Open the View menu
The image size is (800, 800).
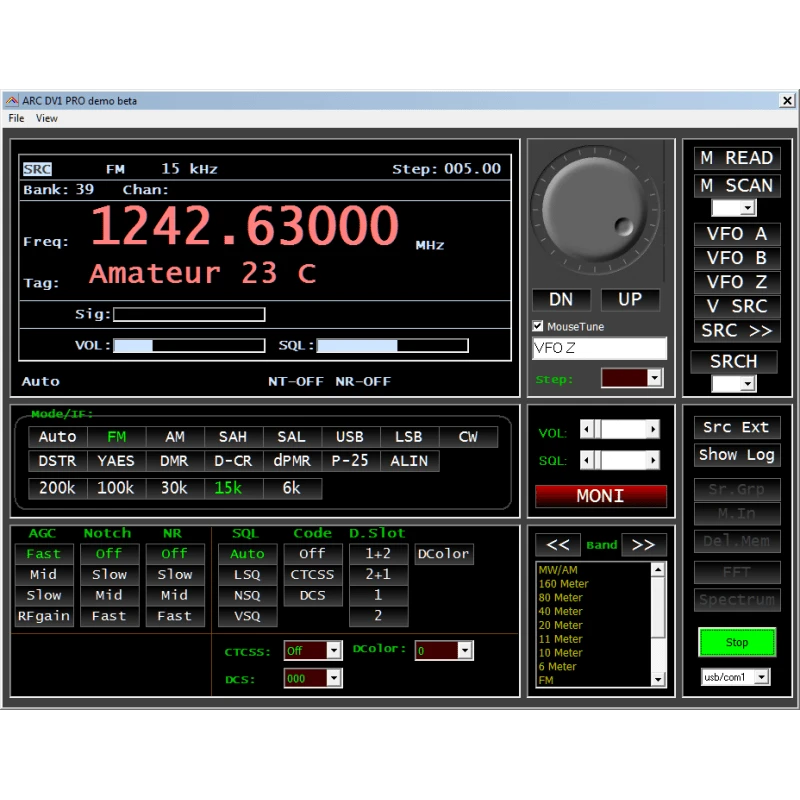(x=46, y=118)
